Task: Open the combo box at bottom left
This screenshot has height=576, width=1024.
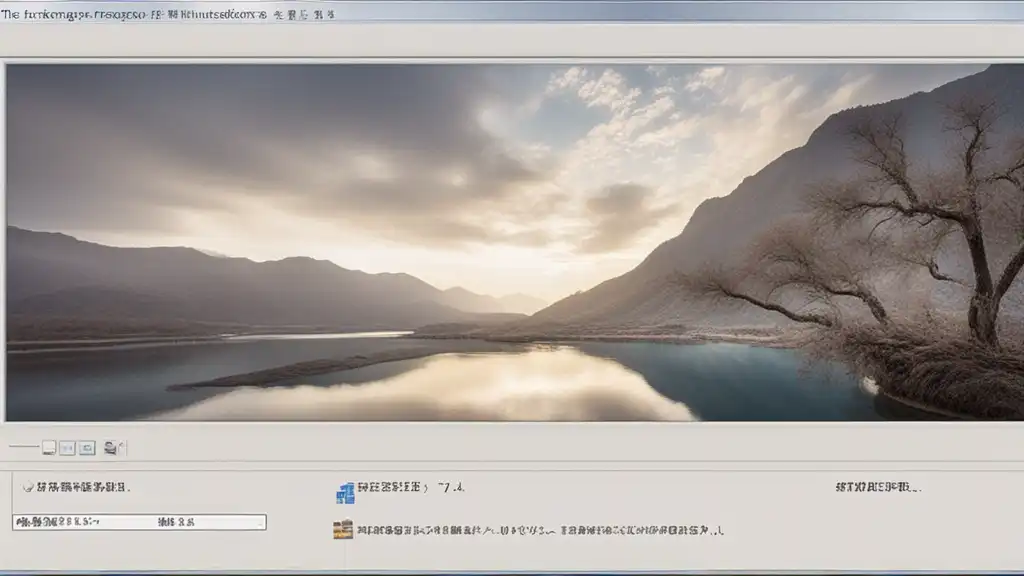Action: pyautogui.click(x=139, y=522)
